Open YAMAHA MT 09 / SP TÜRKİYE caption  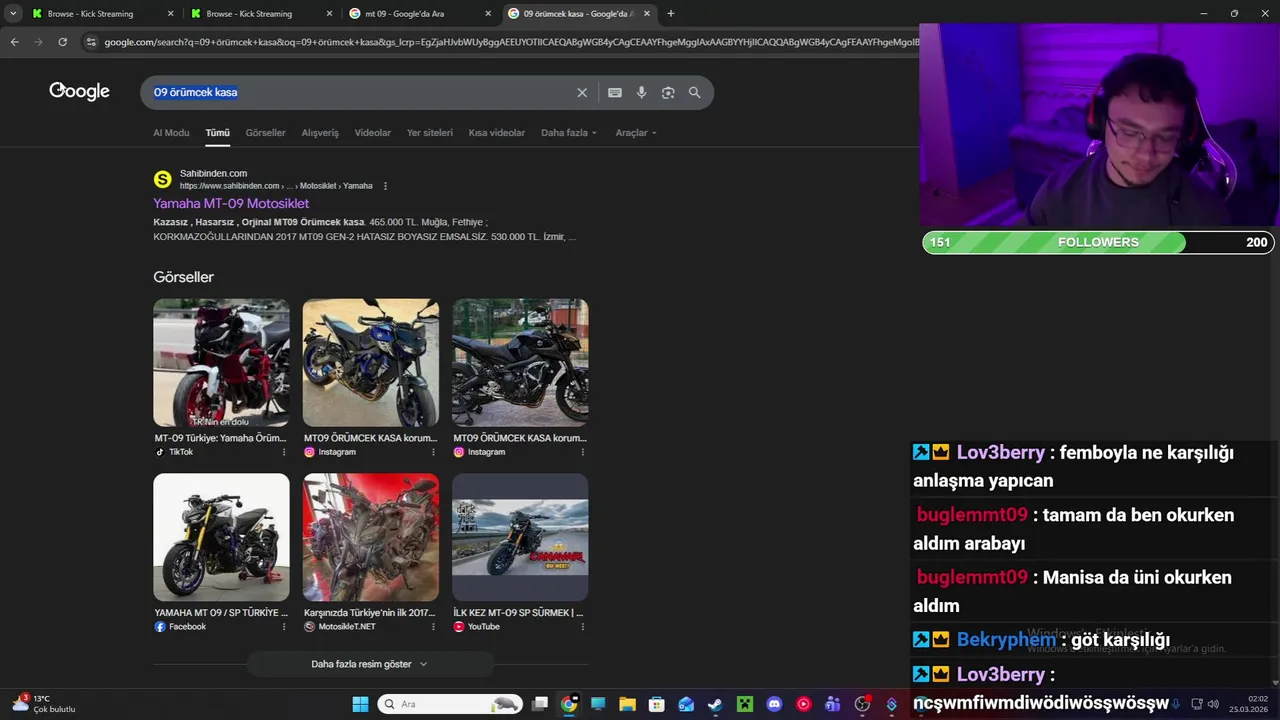[221, 613]
